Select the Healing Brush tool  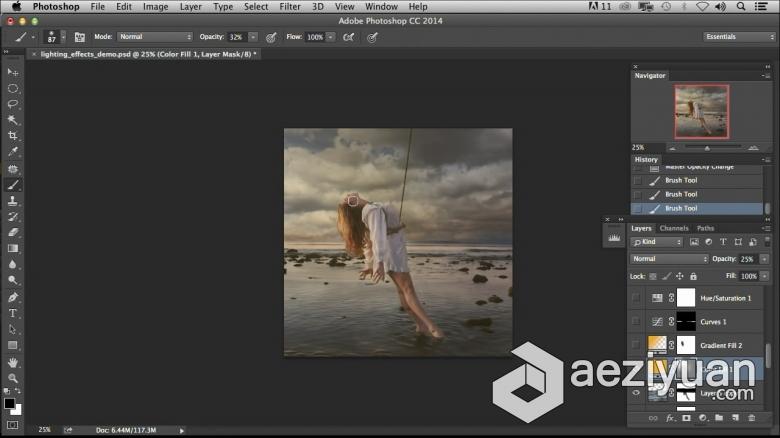pos(13,169)
